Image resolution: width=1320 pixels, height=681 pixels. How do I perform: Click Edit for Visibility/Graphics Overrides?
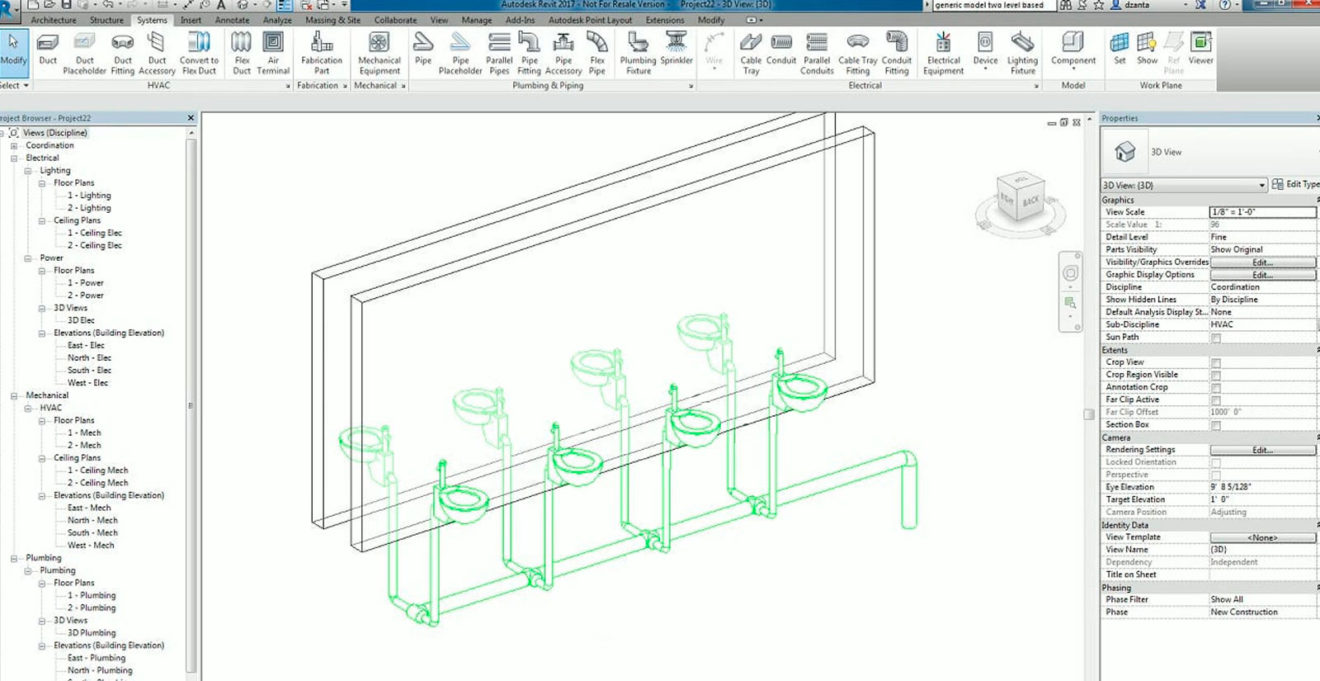pyautogui.click(x=1262, y=261)
